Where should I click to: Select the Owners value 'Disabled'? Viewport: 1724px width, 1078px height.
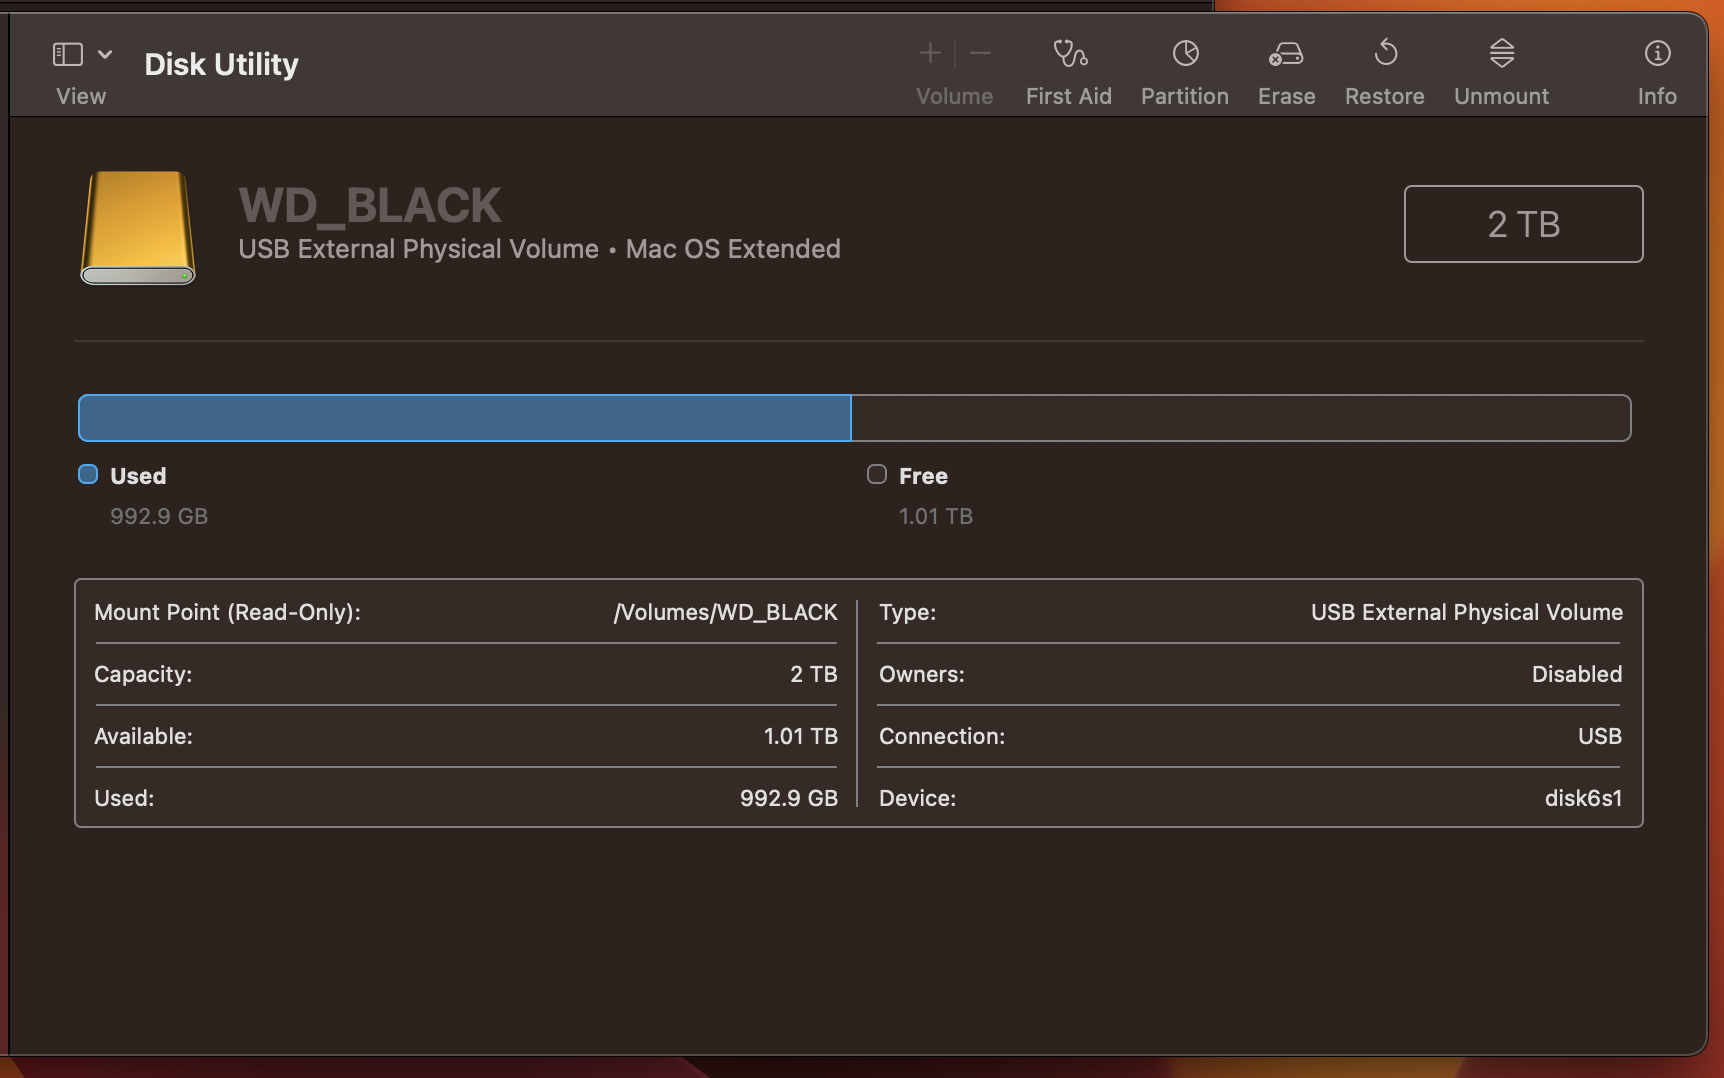click(1577, 674)
